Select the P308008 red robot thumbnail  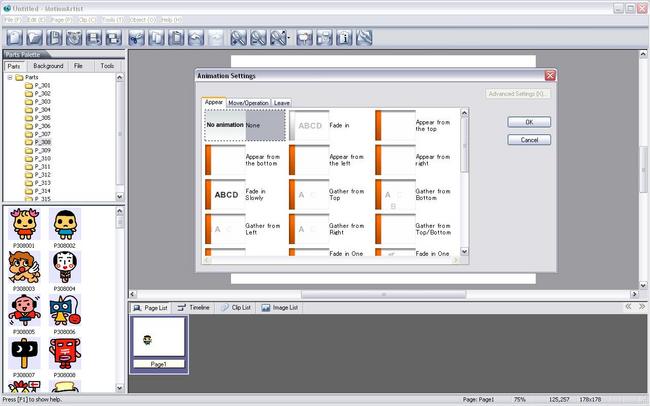(x=65, y=354)
